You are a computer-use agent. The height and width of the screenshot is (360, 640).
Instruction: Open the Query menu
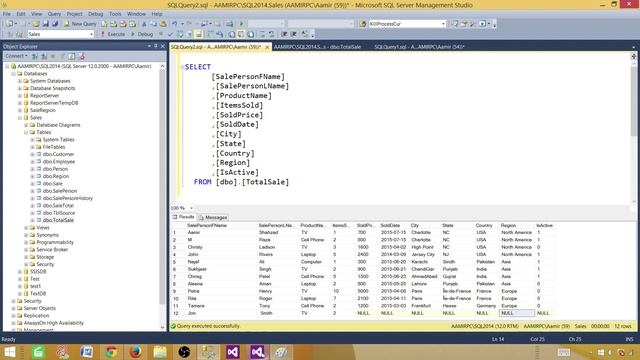click(54, 14)
